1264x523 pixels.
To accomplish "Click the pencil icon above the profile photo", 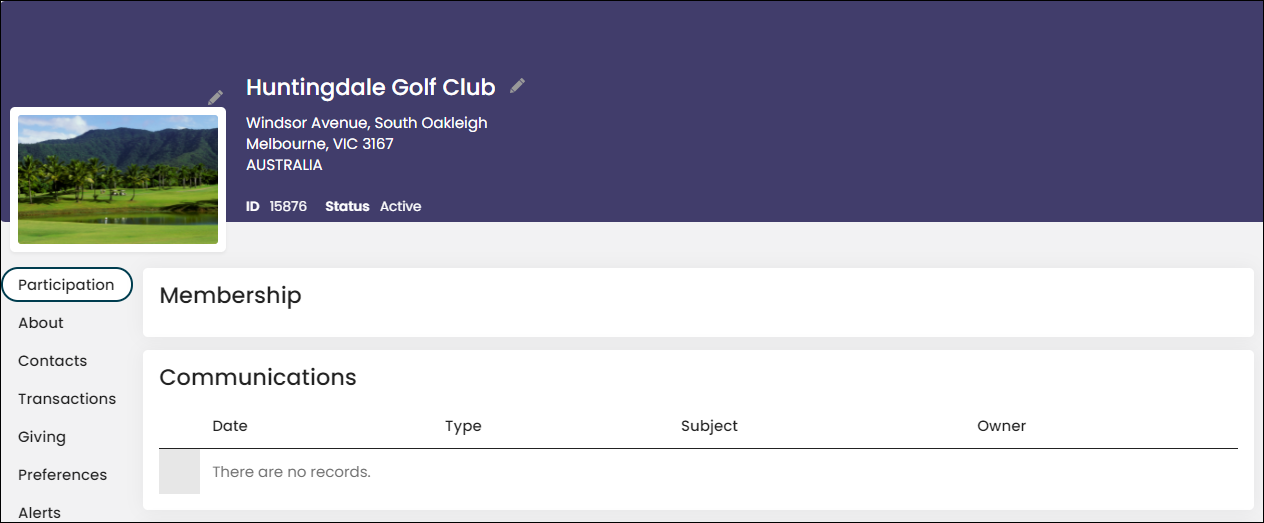I will coord(215,98).
